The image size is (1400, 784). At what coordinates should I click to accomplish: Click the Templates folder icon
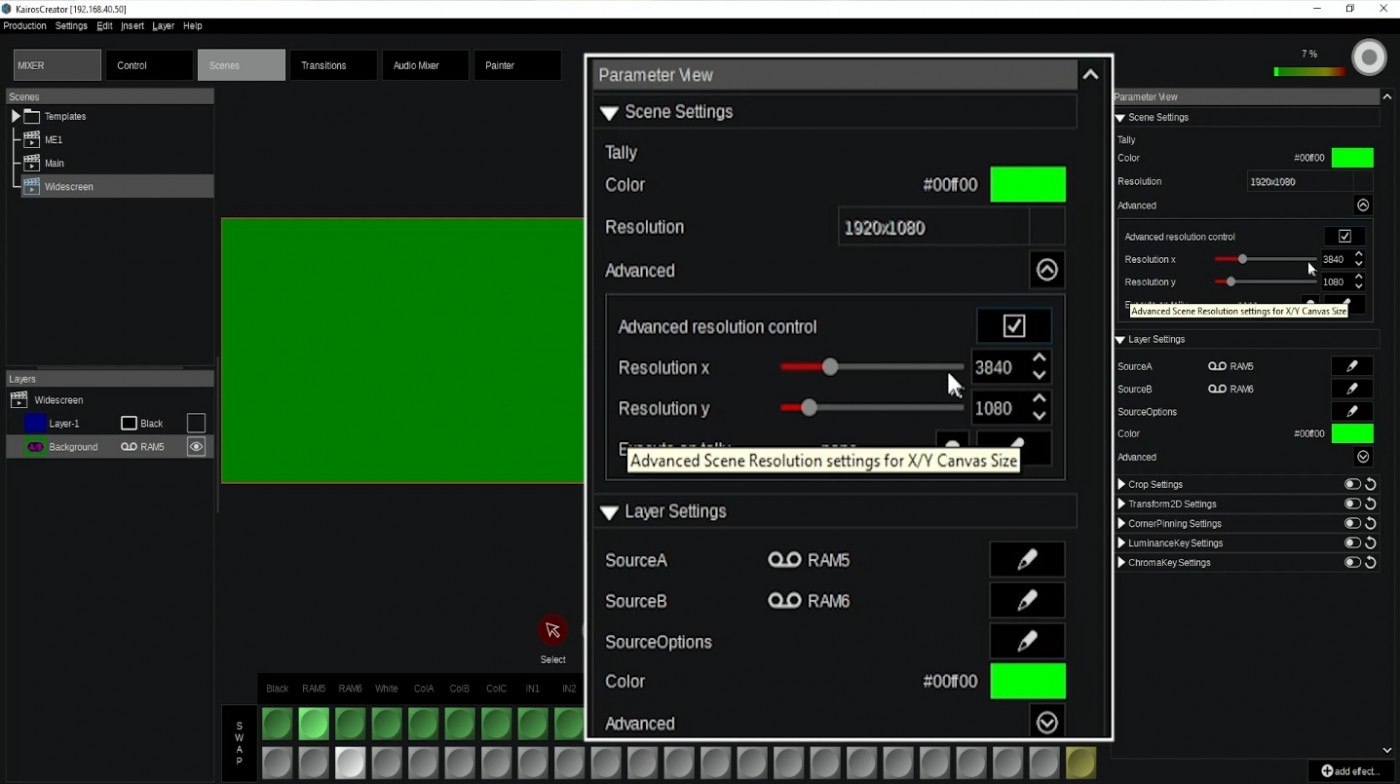coord(32,117)
